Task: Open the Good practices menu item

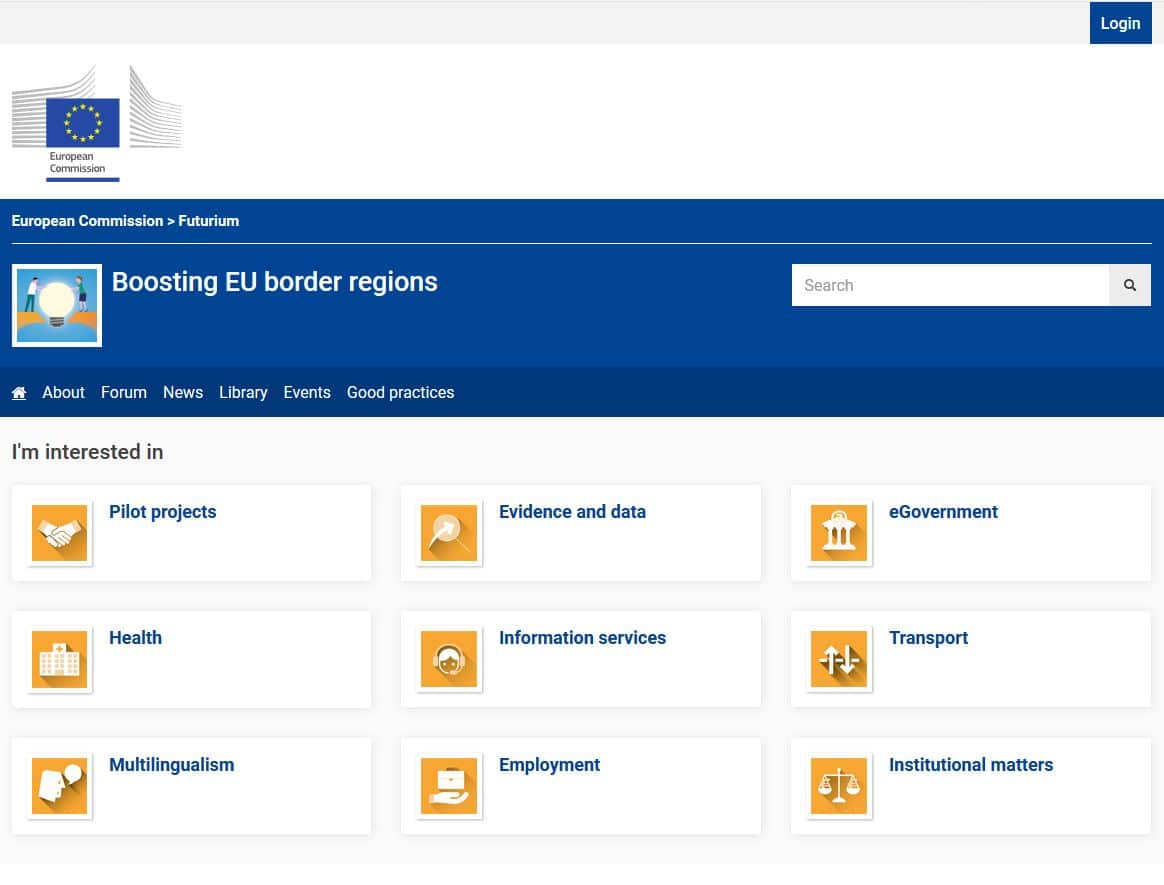Action: tap(400, 393)
